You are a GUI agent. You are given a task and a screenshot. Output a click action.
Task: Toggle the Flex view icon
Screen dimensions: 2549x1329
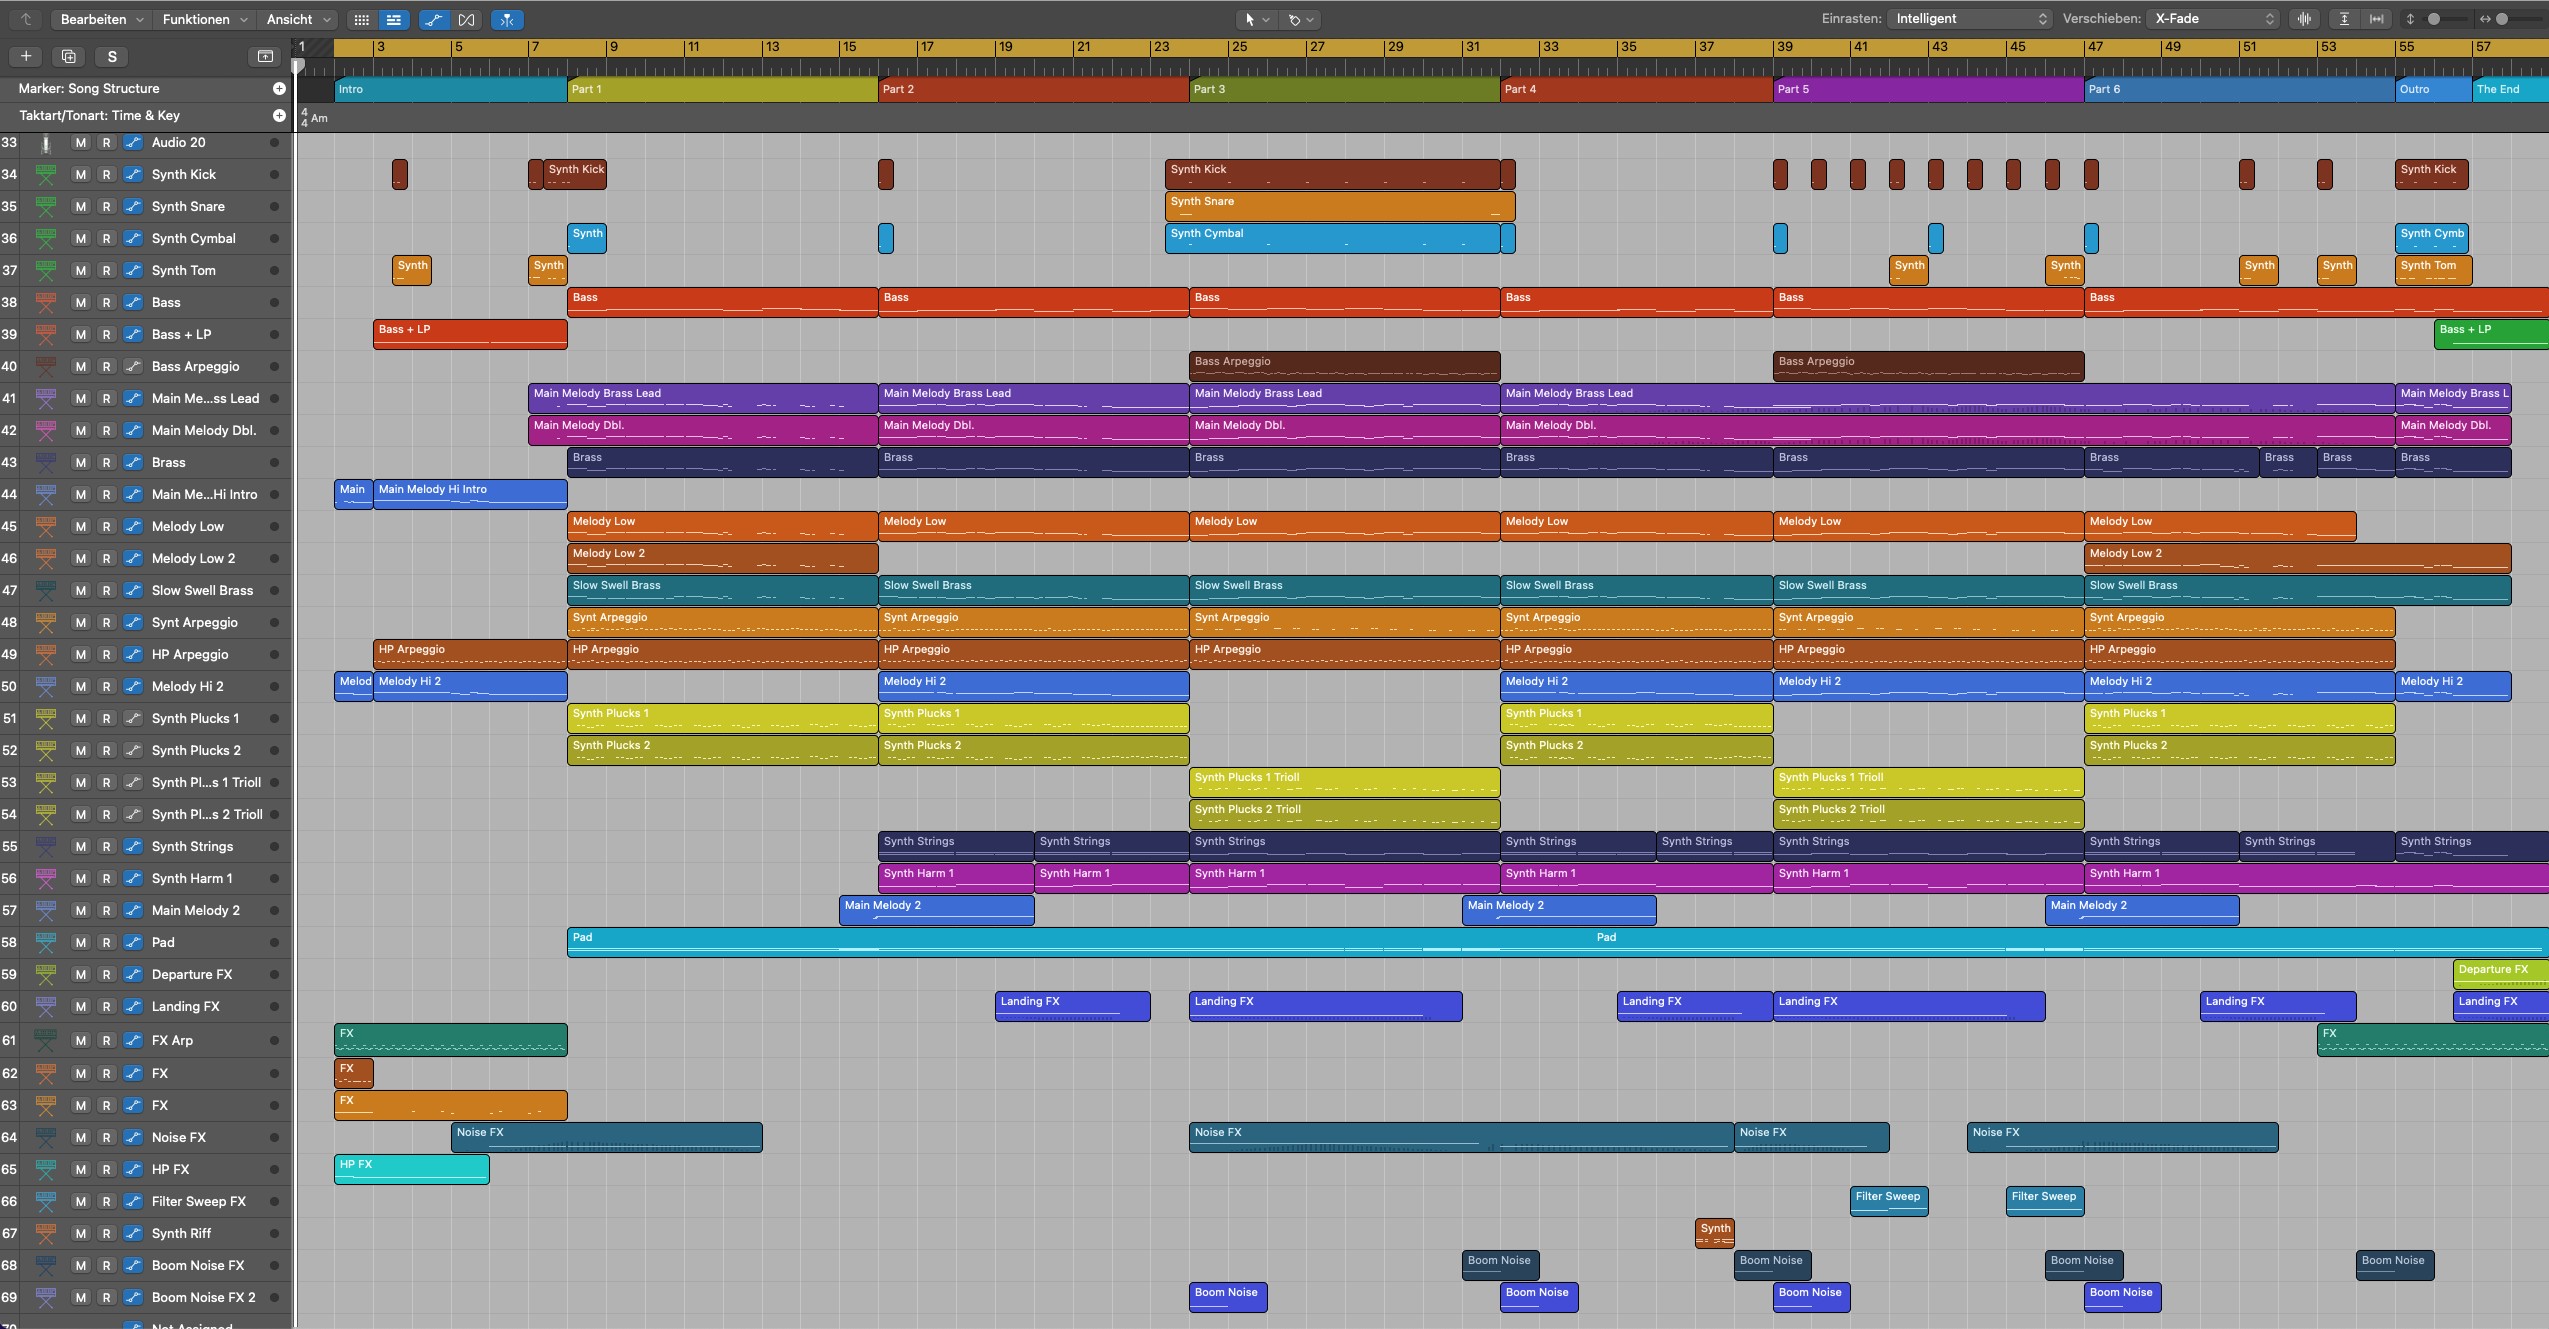point(466,19)
